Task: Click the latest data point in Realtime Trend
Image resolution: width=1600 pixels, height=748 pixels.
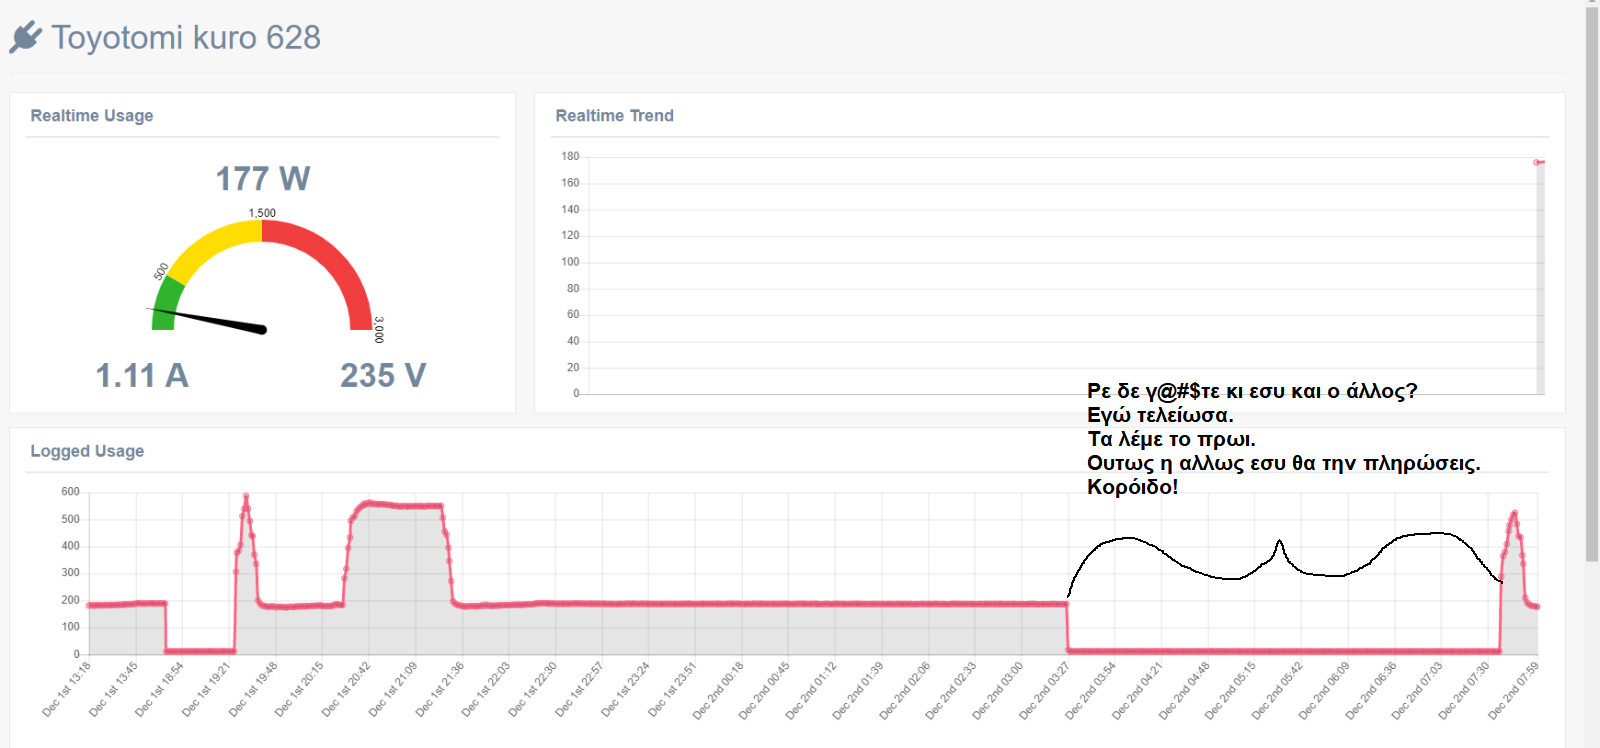Action: (x=1538, y=162)
